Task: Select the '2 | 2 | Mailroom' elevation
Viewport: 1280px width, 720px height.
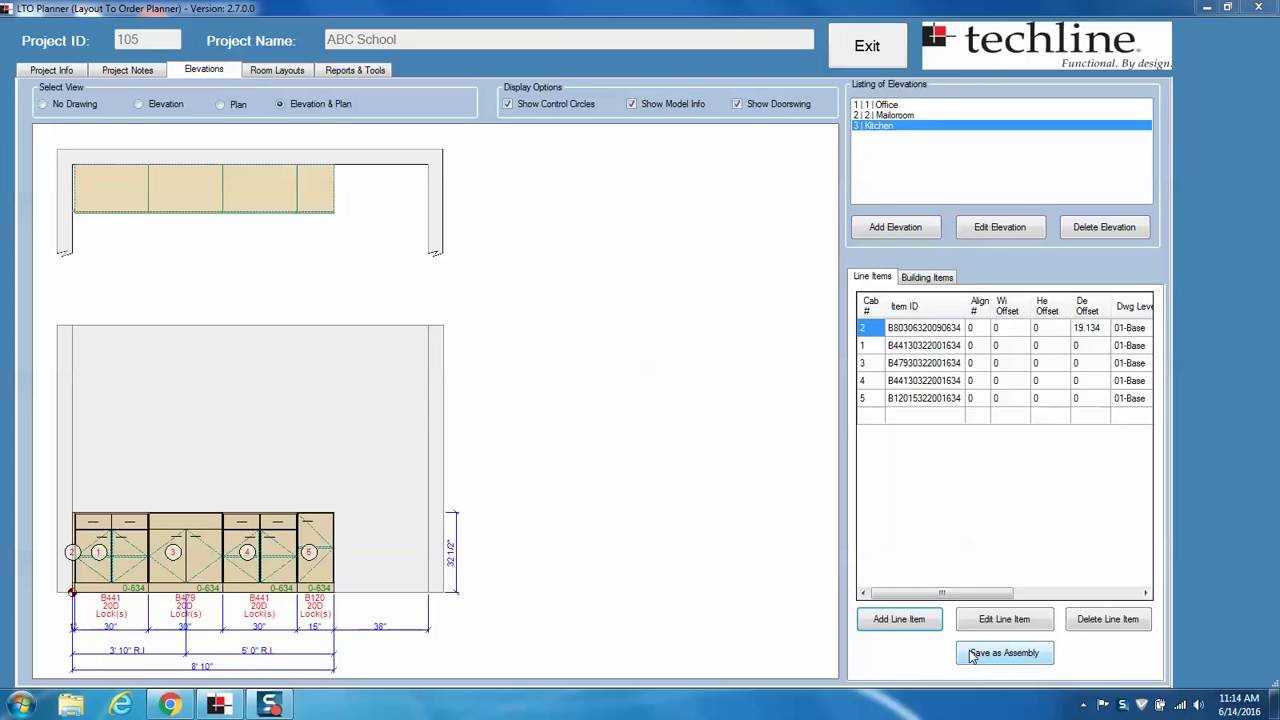Action: click(x=1001, y=115)
